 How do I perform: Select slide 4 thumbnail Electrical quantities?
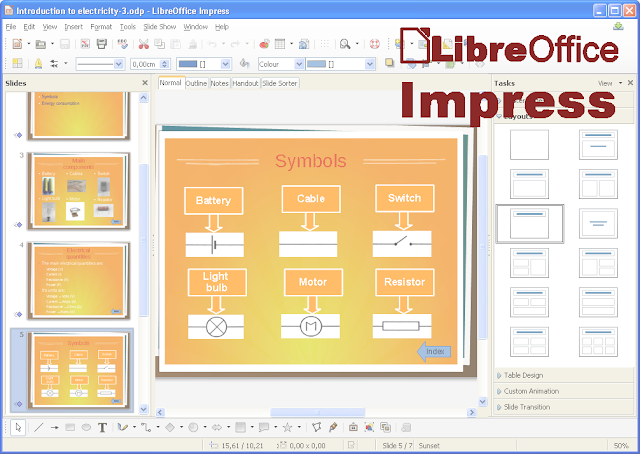(x=78, y=280)
